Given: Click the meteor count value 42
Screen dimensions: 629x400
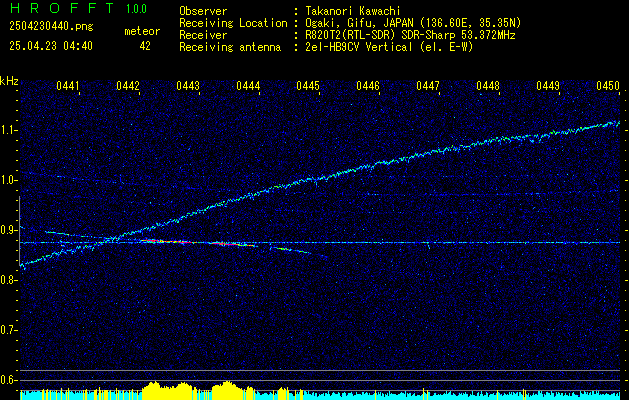Looking at the screenshot, I should point(145,46).
